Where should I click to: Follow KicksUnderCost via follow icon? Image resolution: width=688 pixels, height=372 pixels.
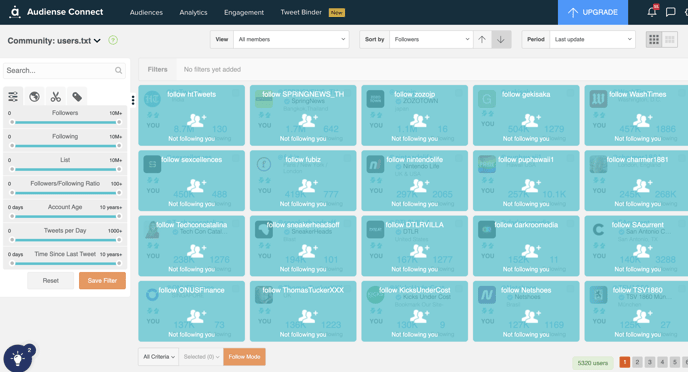[419, 316]
